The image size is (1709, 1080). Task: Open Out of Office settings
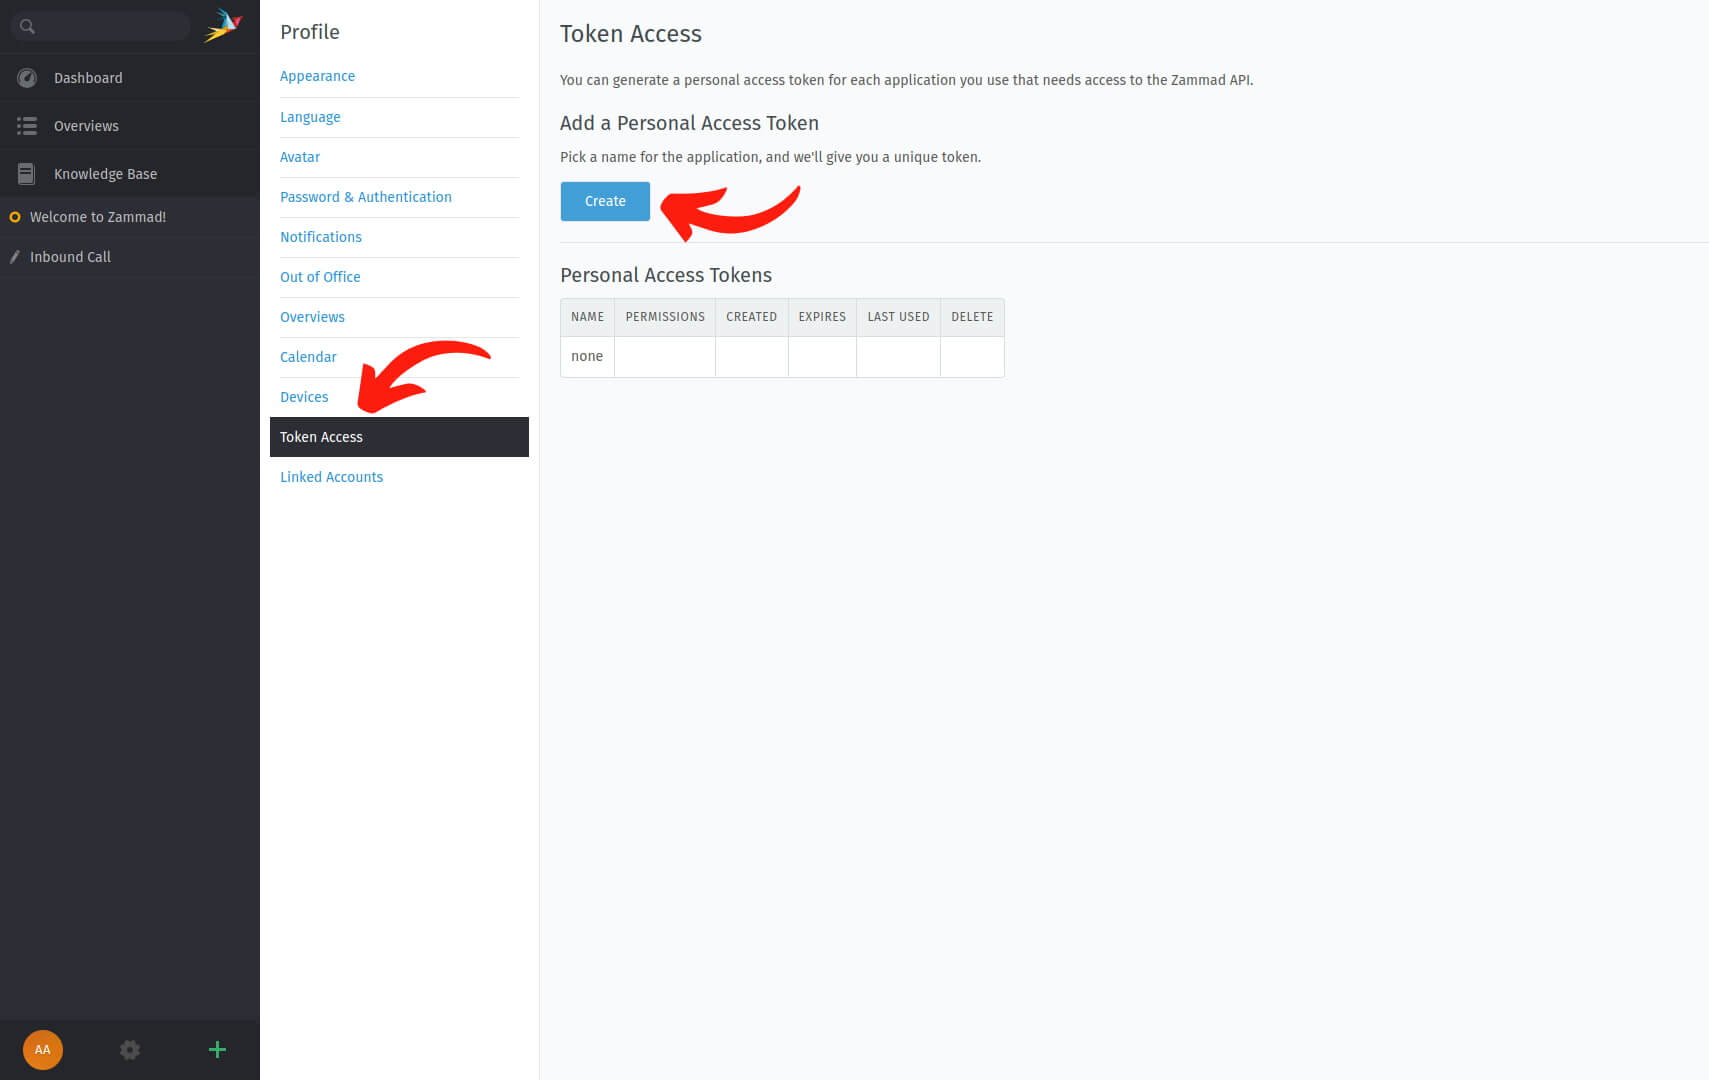coord(320,277)
